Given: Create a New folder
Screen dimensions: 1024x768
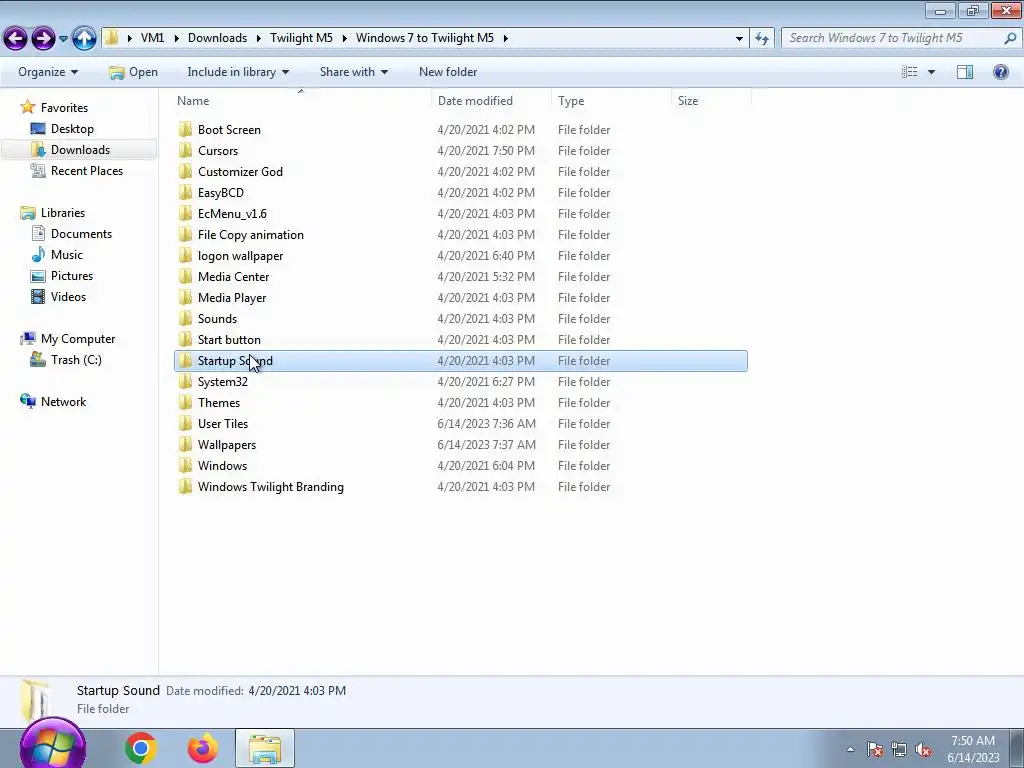Looking at the screenshot, I should pyautogui.click(x=448, y=72).
